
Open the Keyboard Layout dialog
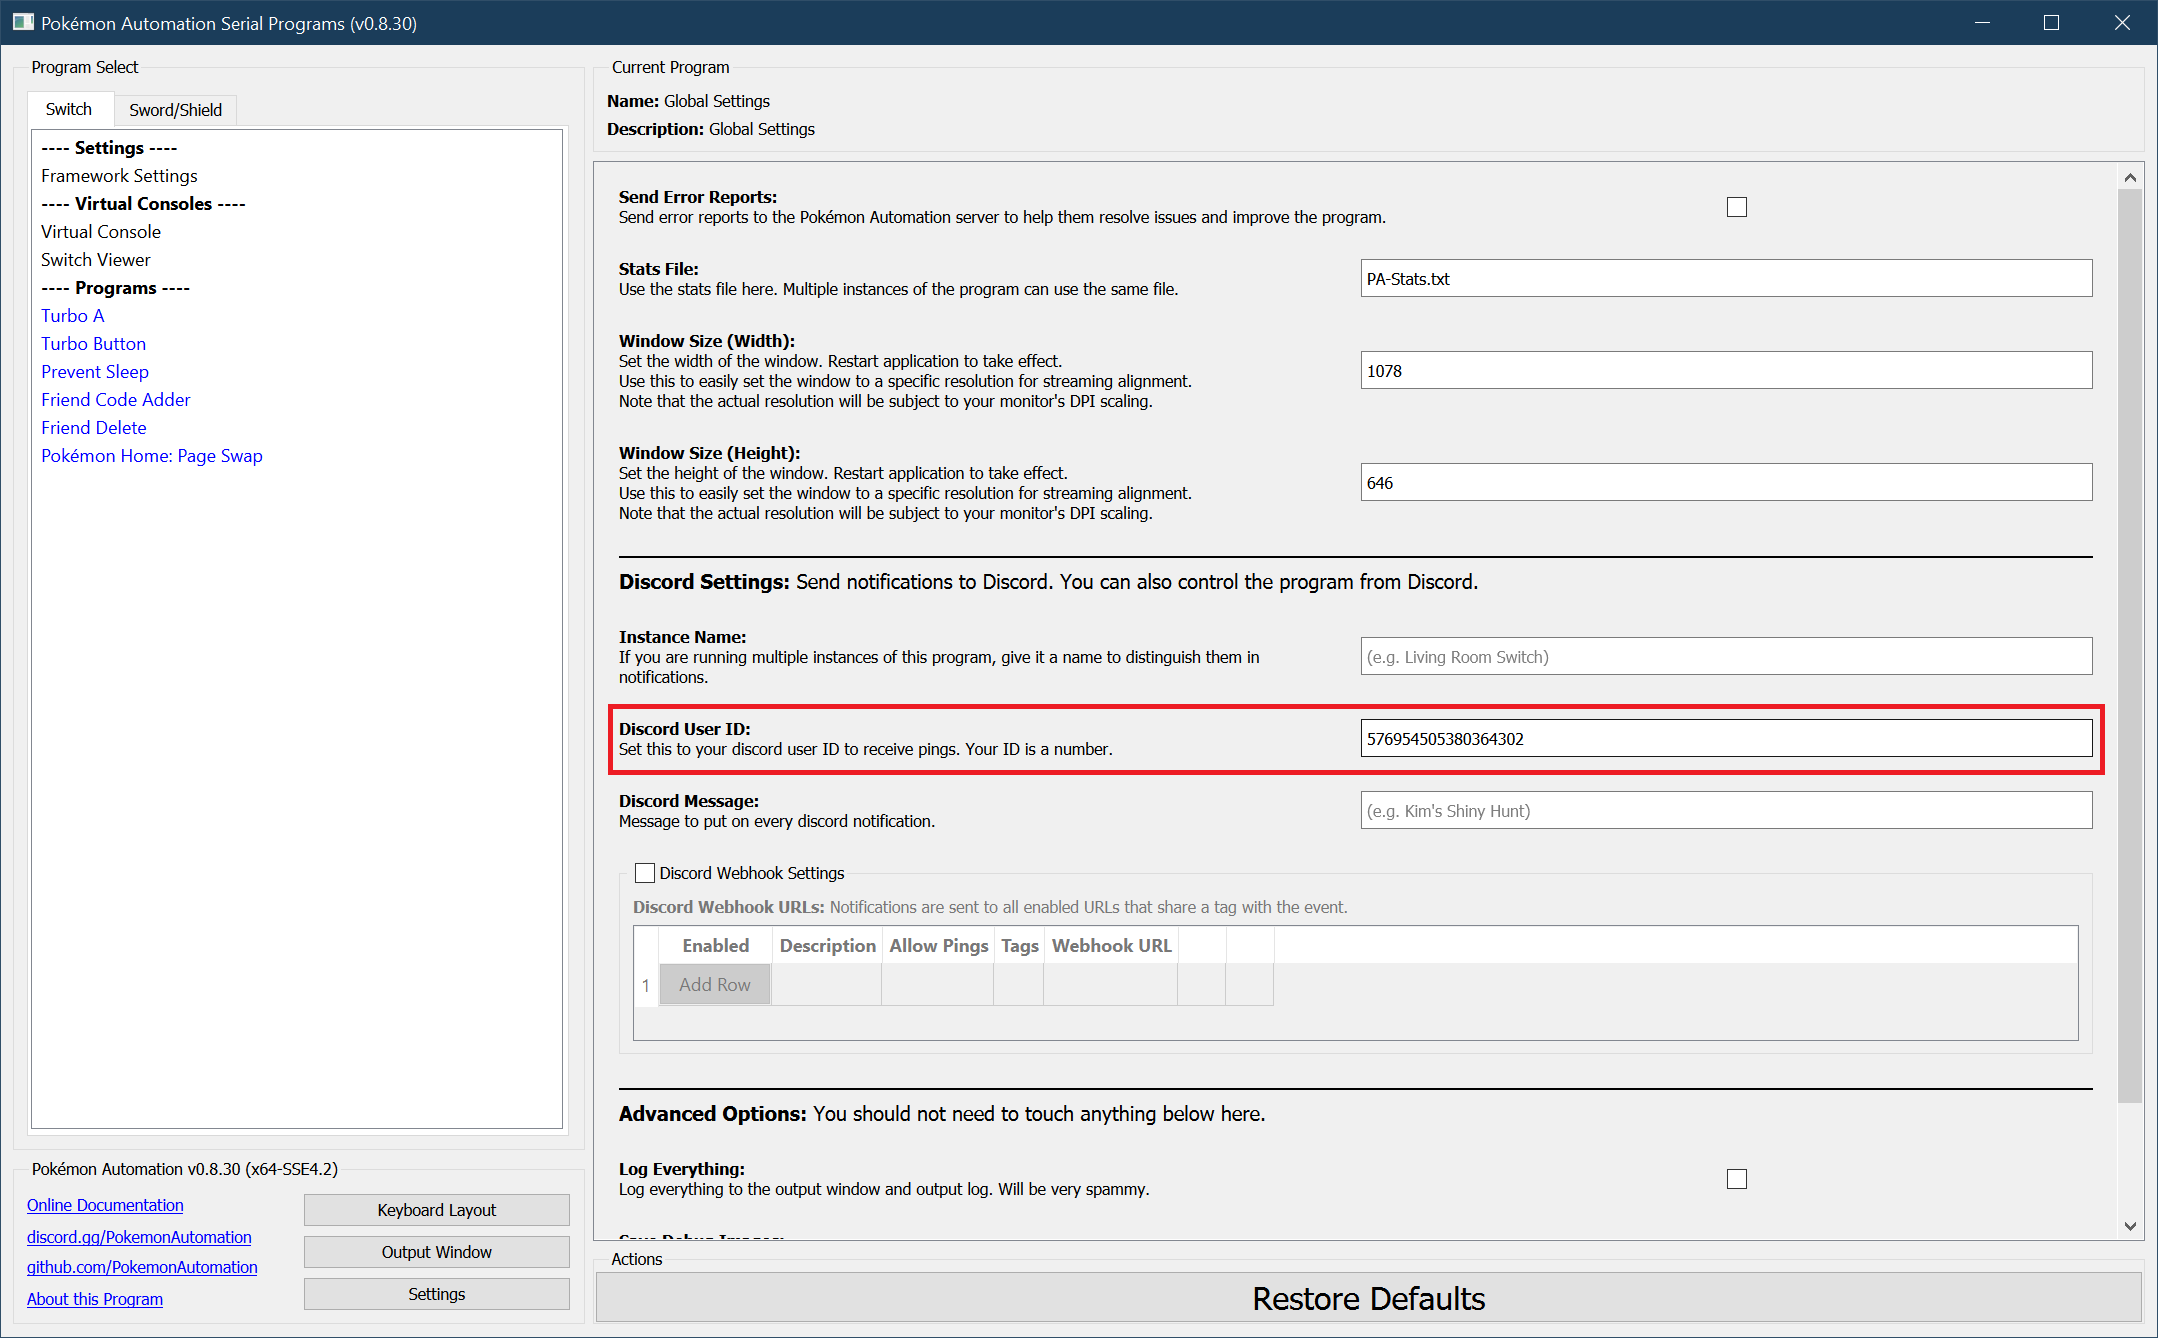[x=436, y=1210]
